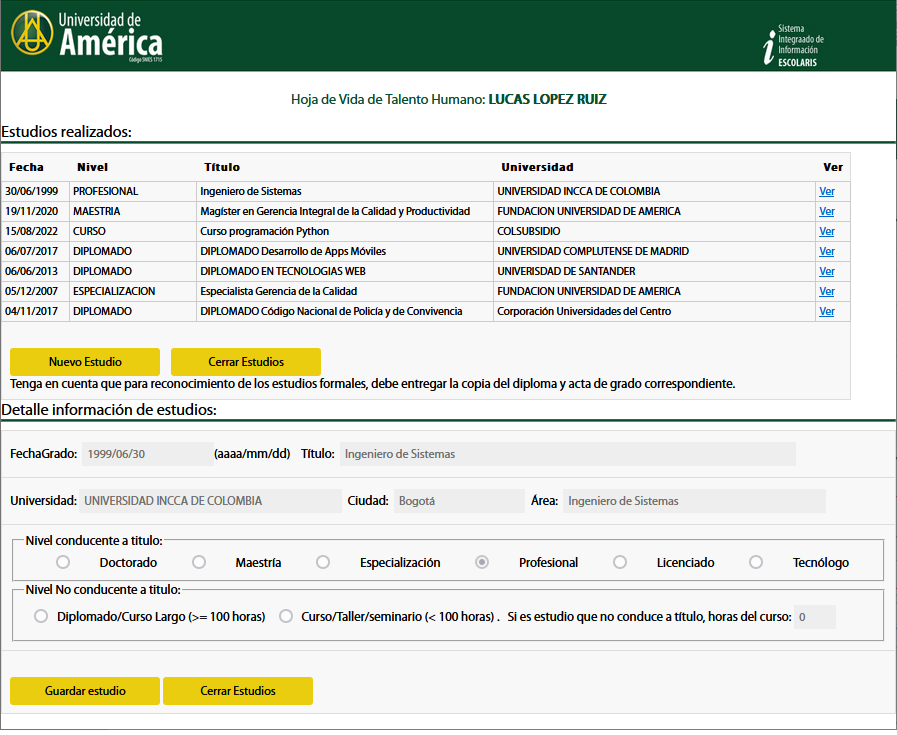This screenshot has height=735, width=897.
Task: Open the Sistema Integrado de Información Escolaris icon
Action: 793,45
